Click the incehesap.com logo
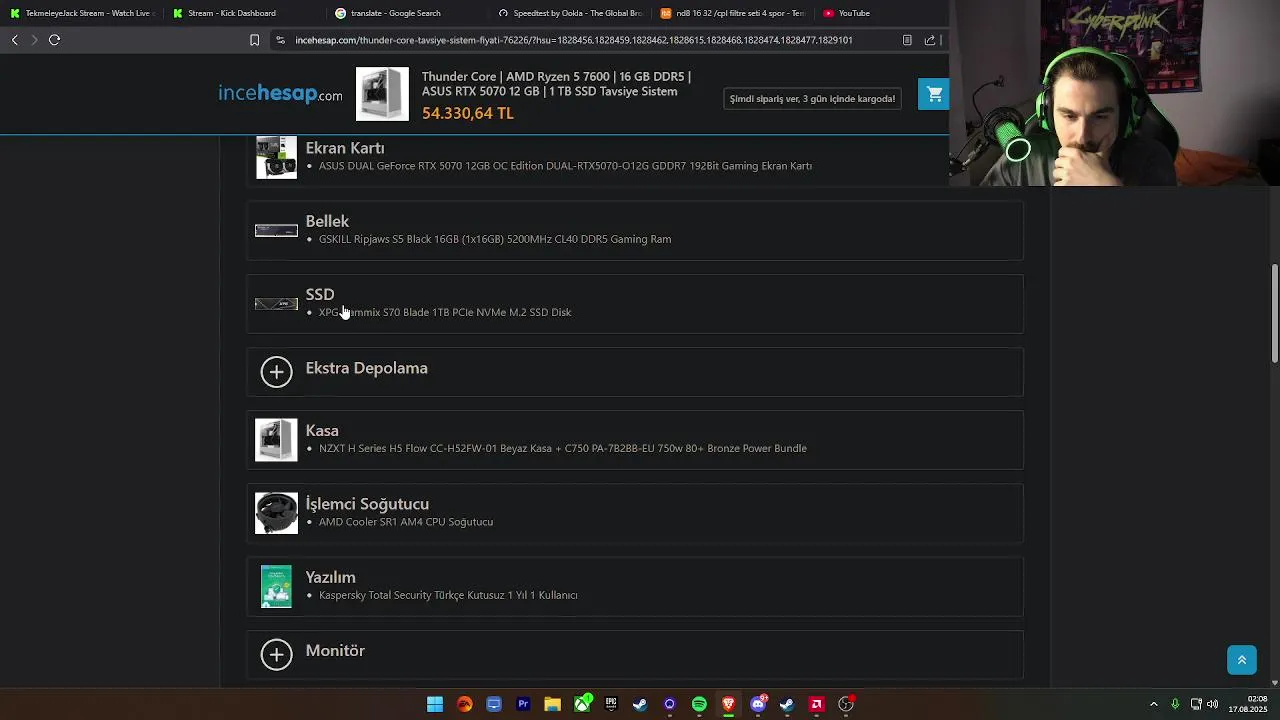 coord(280,93)
